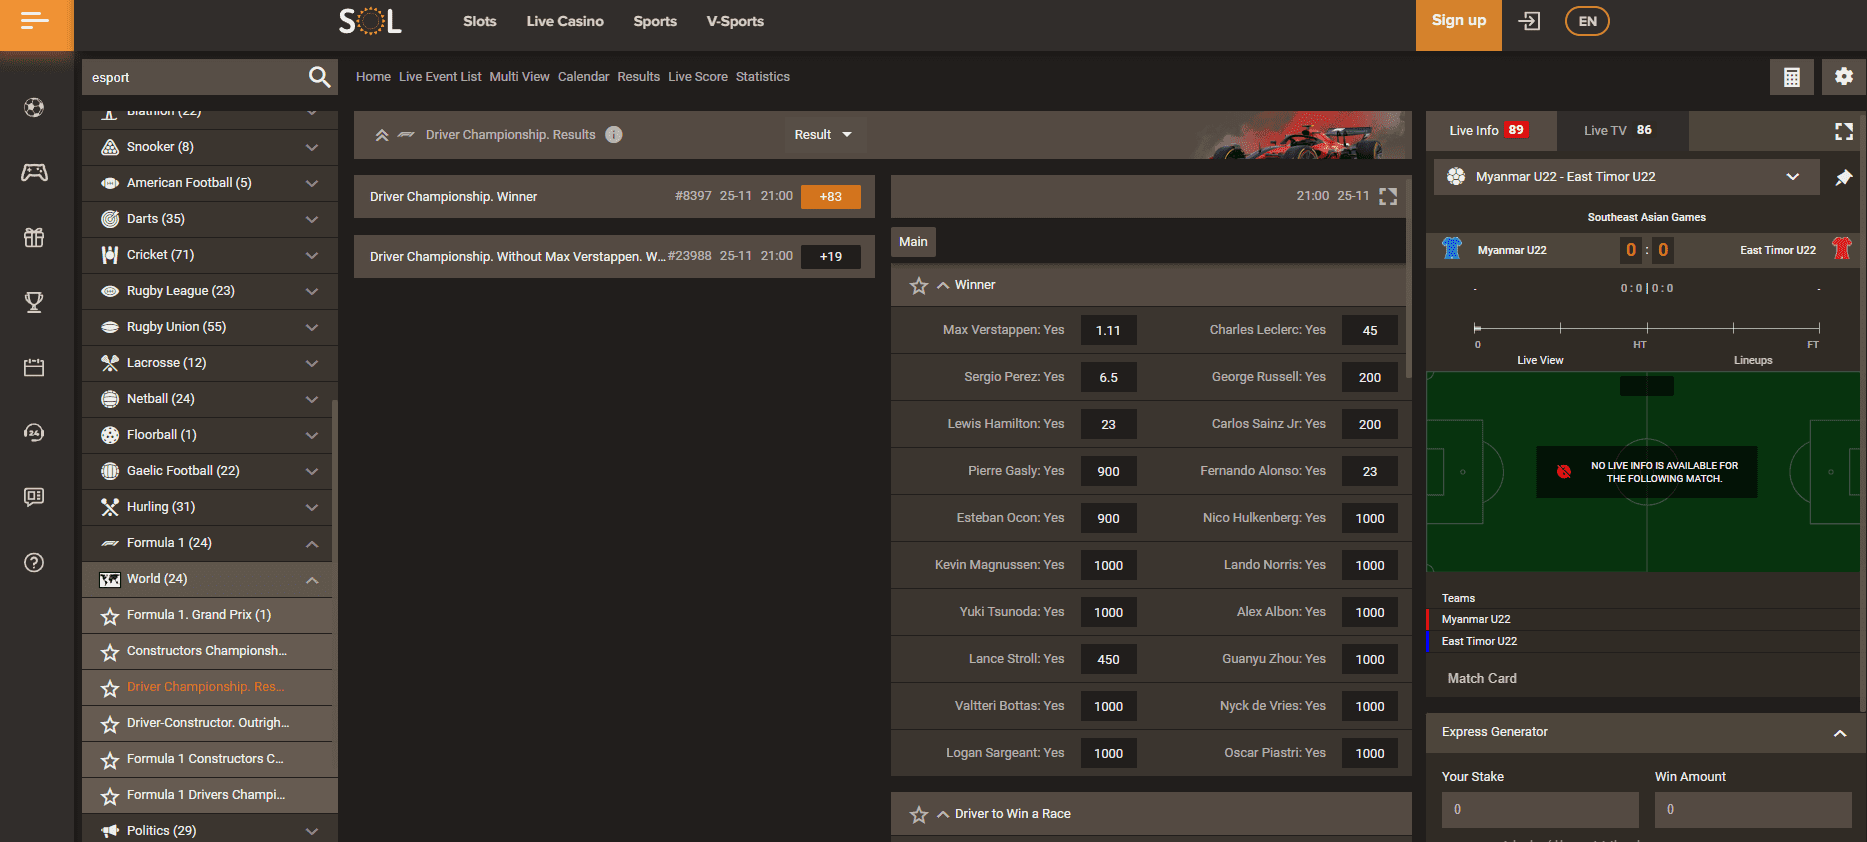Switch to the Live Info tab

tap(1492, 130)
